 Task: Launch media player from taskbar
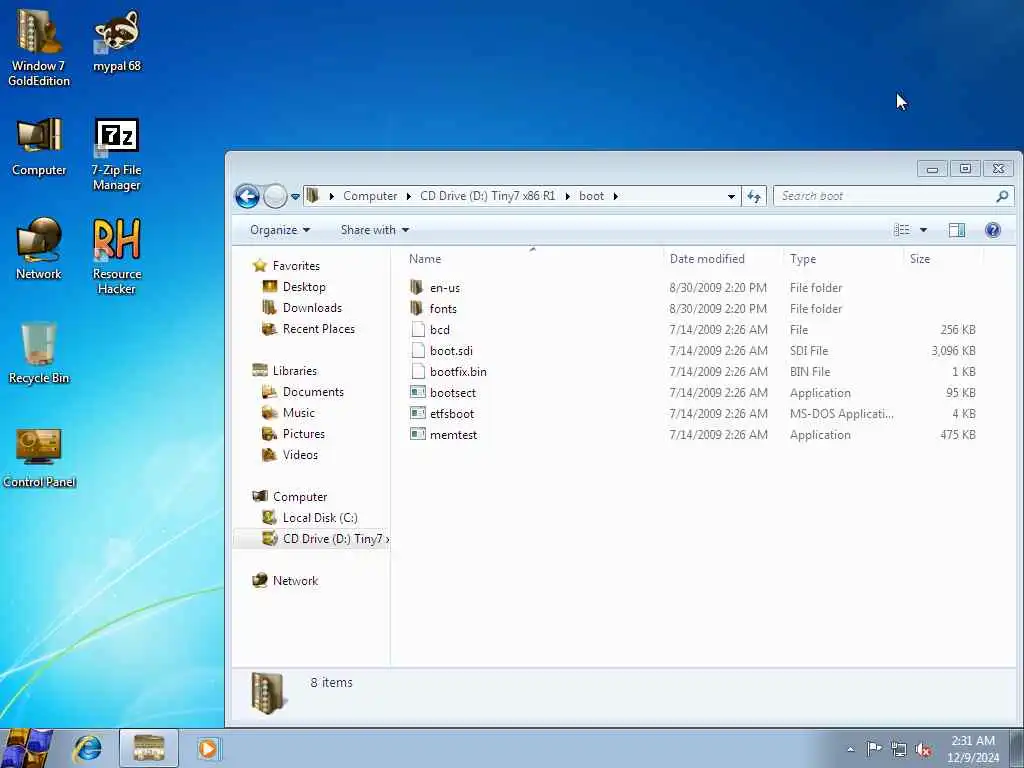coord(208,748)
